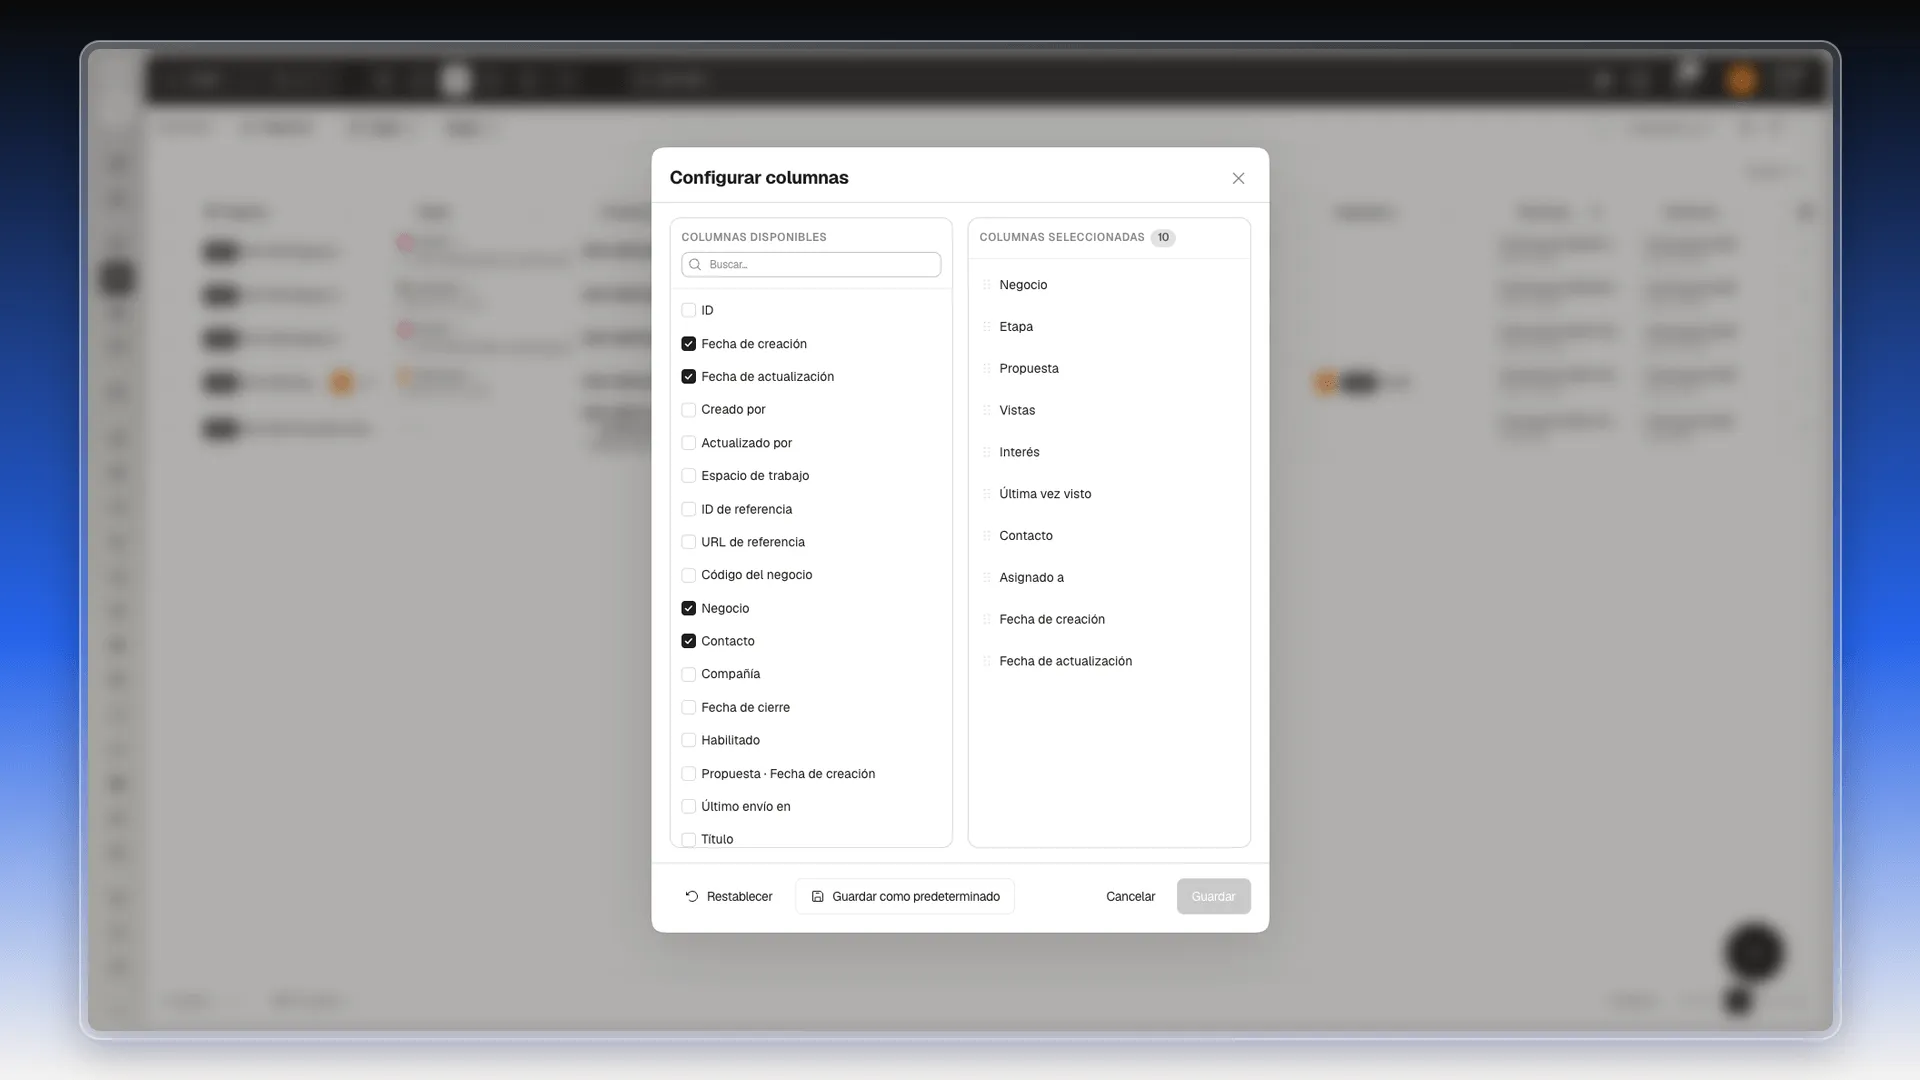Image resolution: width=1920 pixels, height=1080 pixels.
Task: Click the Guardar button
Action: click(1213, 896)
